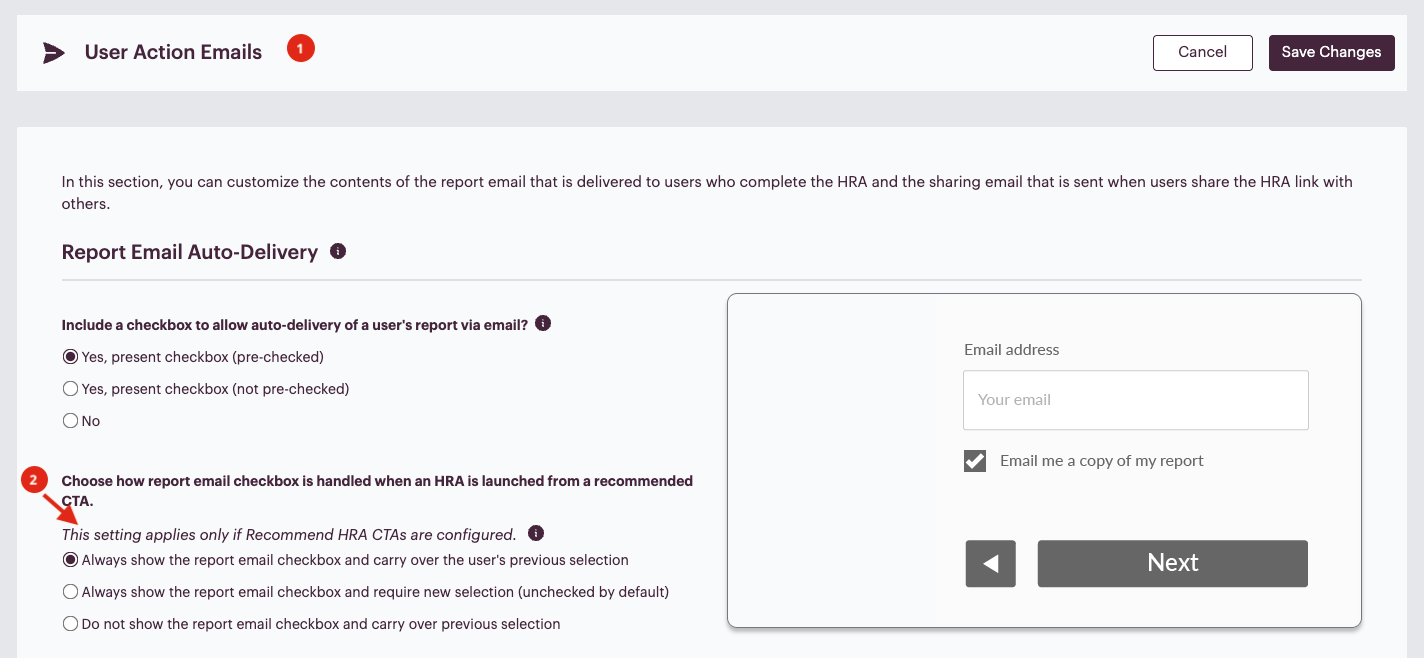Click the red number 2 annotation badge
1424x658 pixels.
click(x=34, y=481)
